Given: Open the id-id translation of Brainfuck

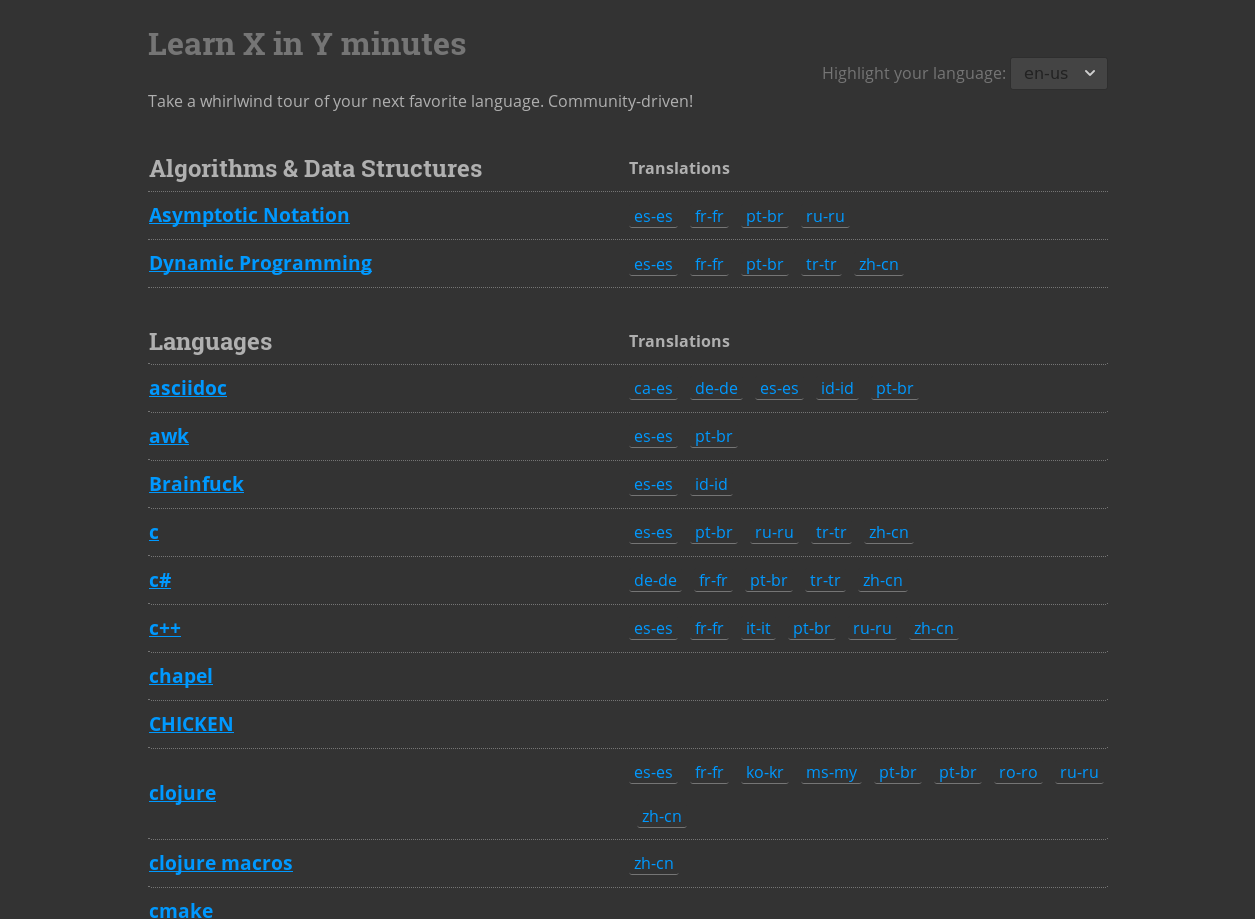Looking at the screenshot, I should pyautogui.click(x=711, y=484).
